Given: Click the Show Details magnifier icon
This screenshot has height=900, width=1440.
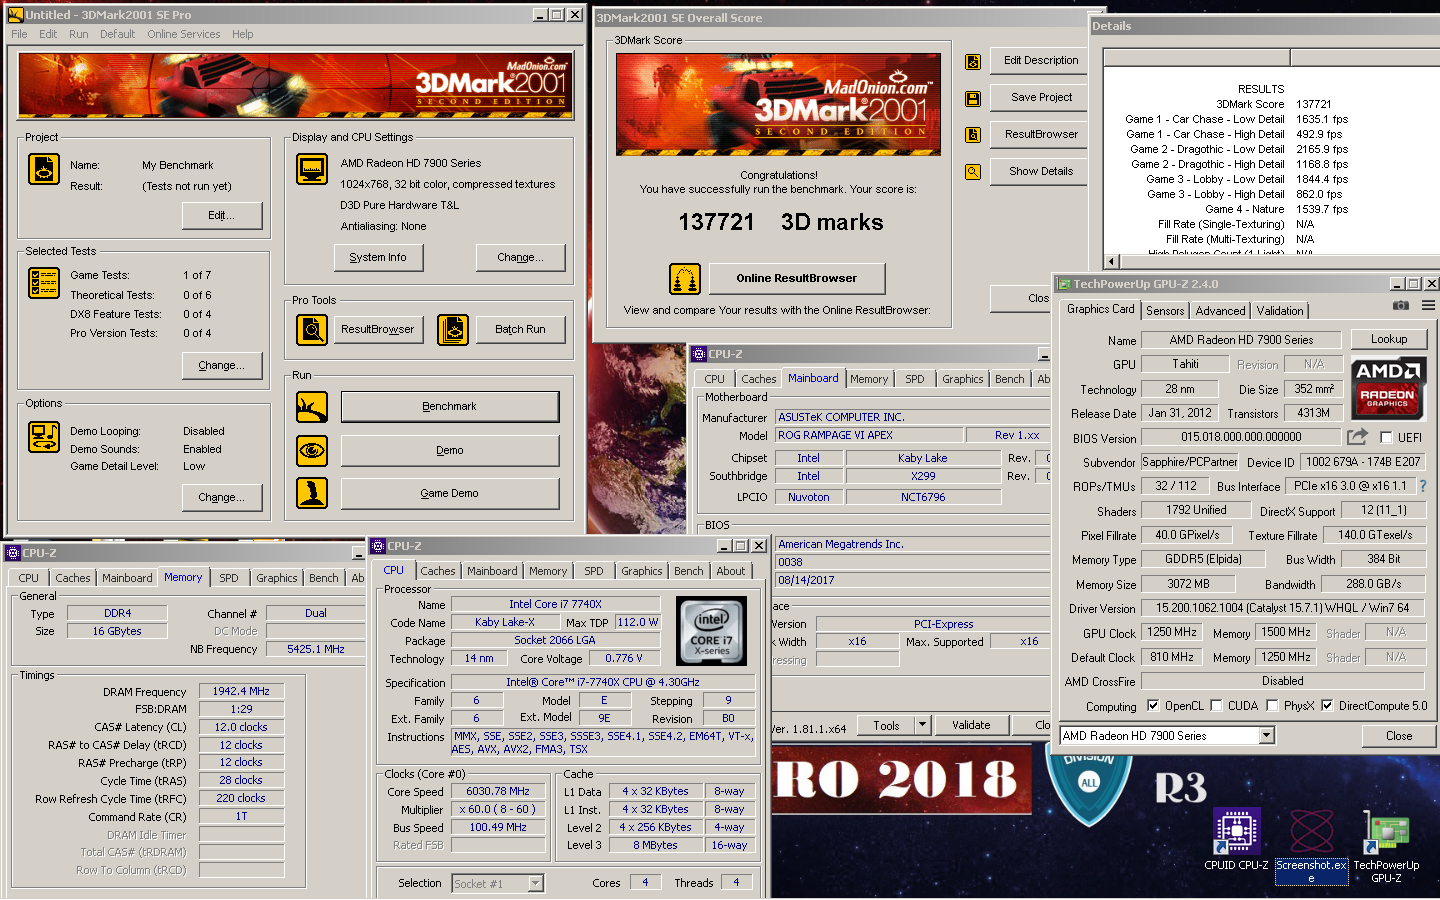Looking at the screenshot, I should coord(972,172).
